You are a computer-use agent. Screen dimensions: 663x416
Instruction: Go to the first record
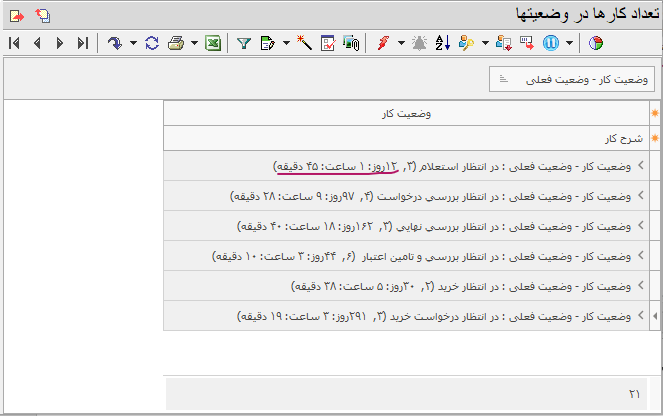coord(15,43)
